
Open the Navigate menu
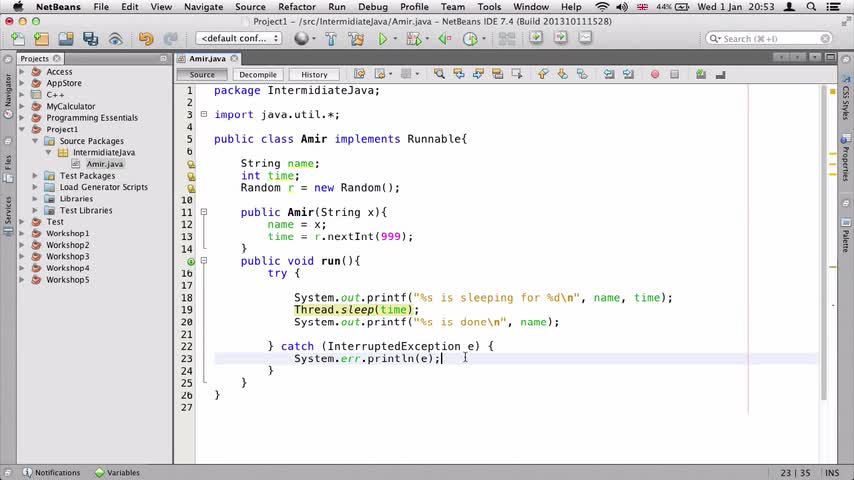[203, 7]
